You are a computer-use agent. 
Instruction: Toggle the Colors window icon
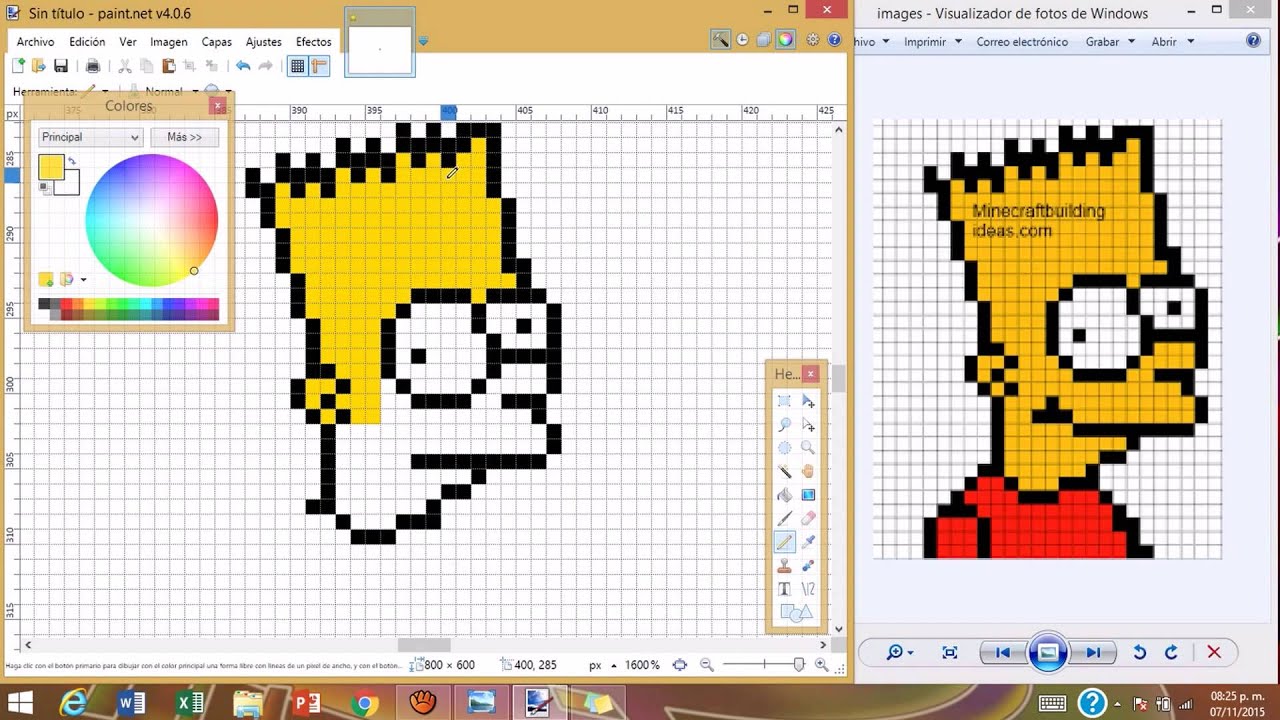coord(786,40)
